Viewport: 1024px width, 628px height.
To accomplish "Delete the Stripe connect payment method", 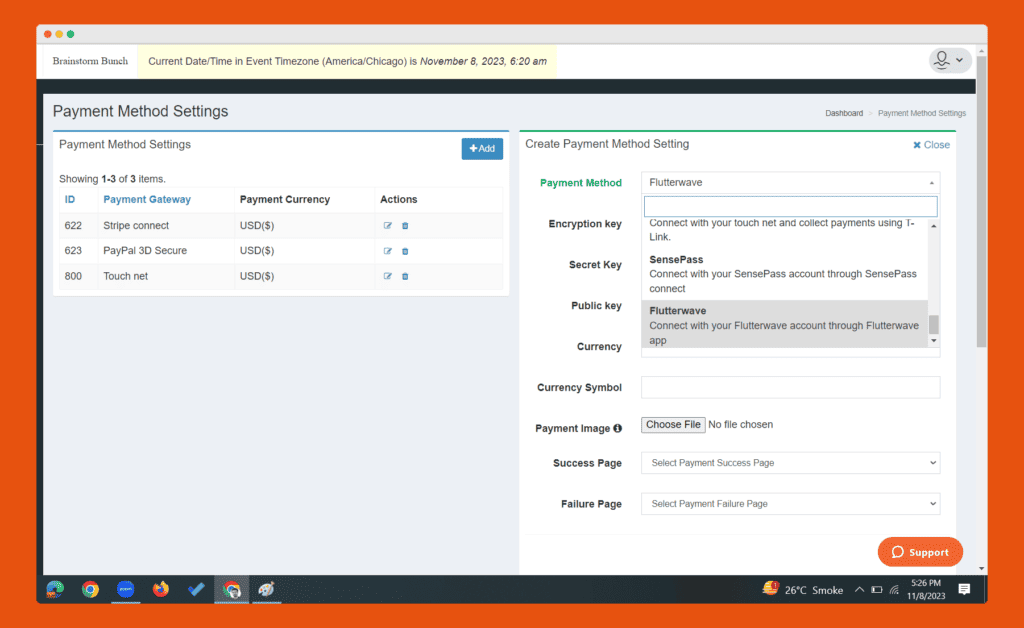I will pos(405,225).
